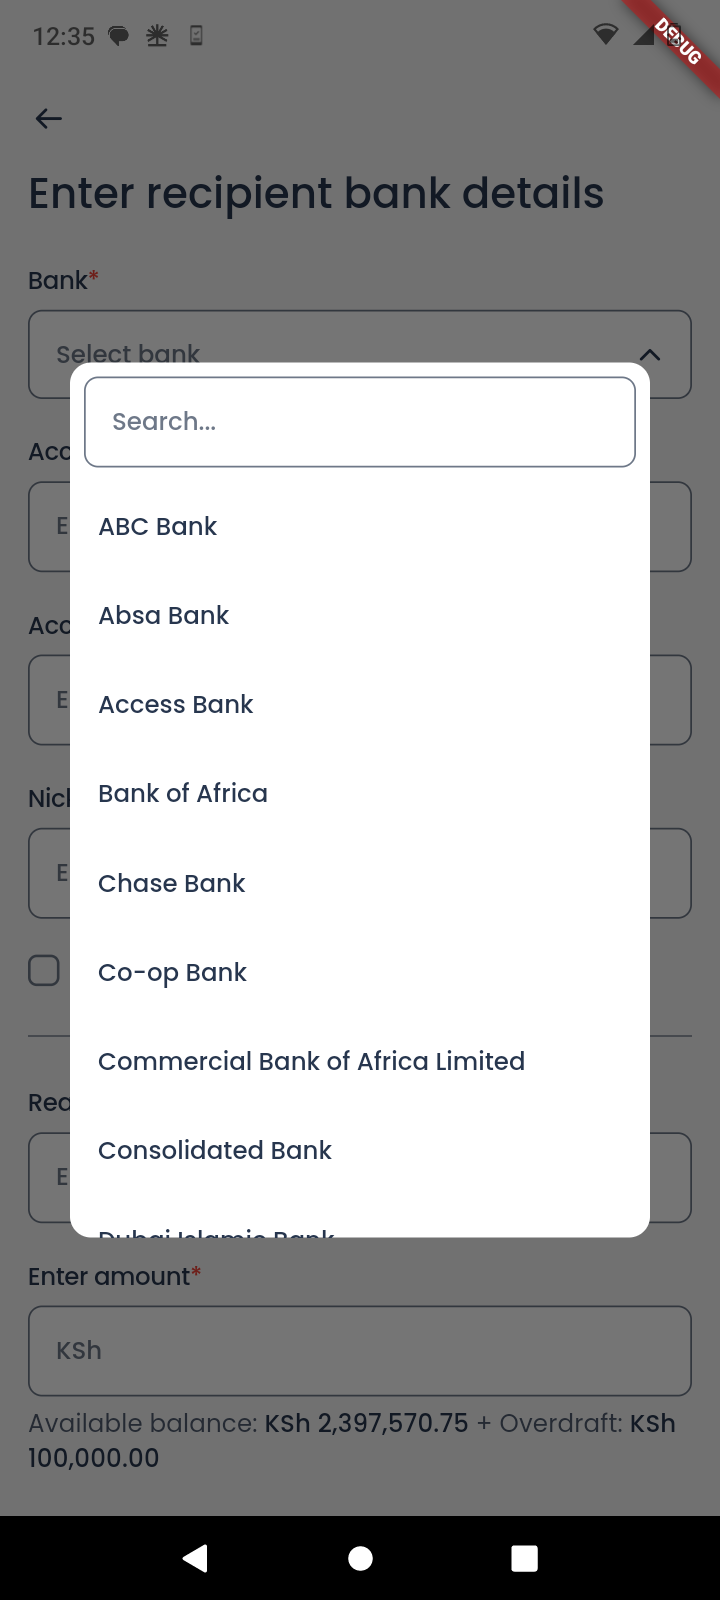Collapse the Select bank dropdown chevron
720x1600 pixels.
pyautogui.click(x=650, y=355)
